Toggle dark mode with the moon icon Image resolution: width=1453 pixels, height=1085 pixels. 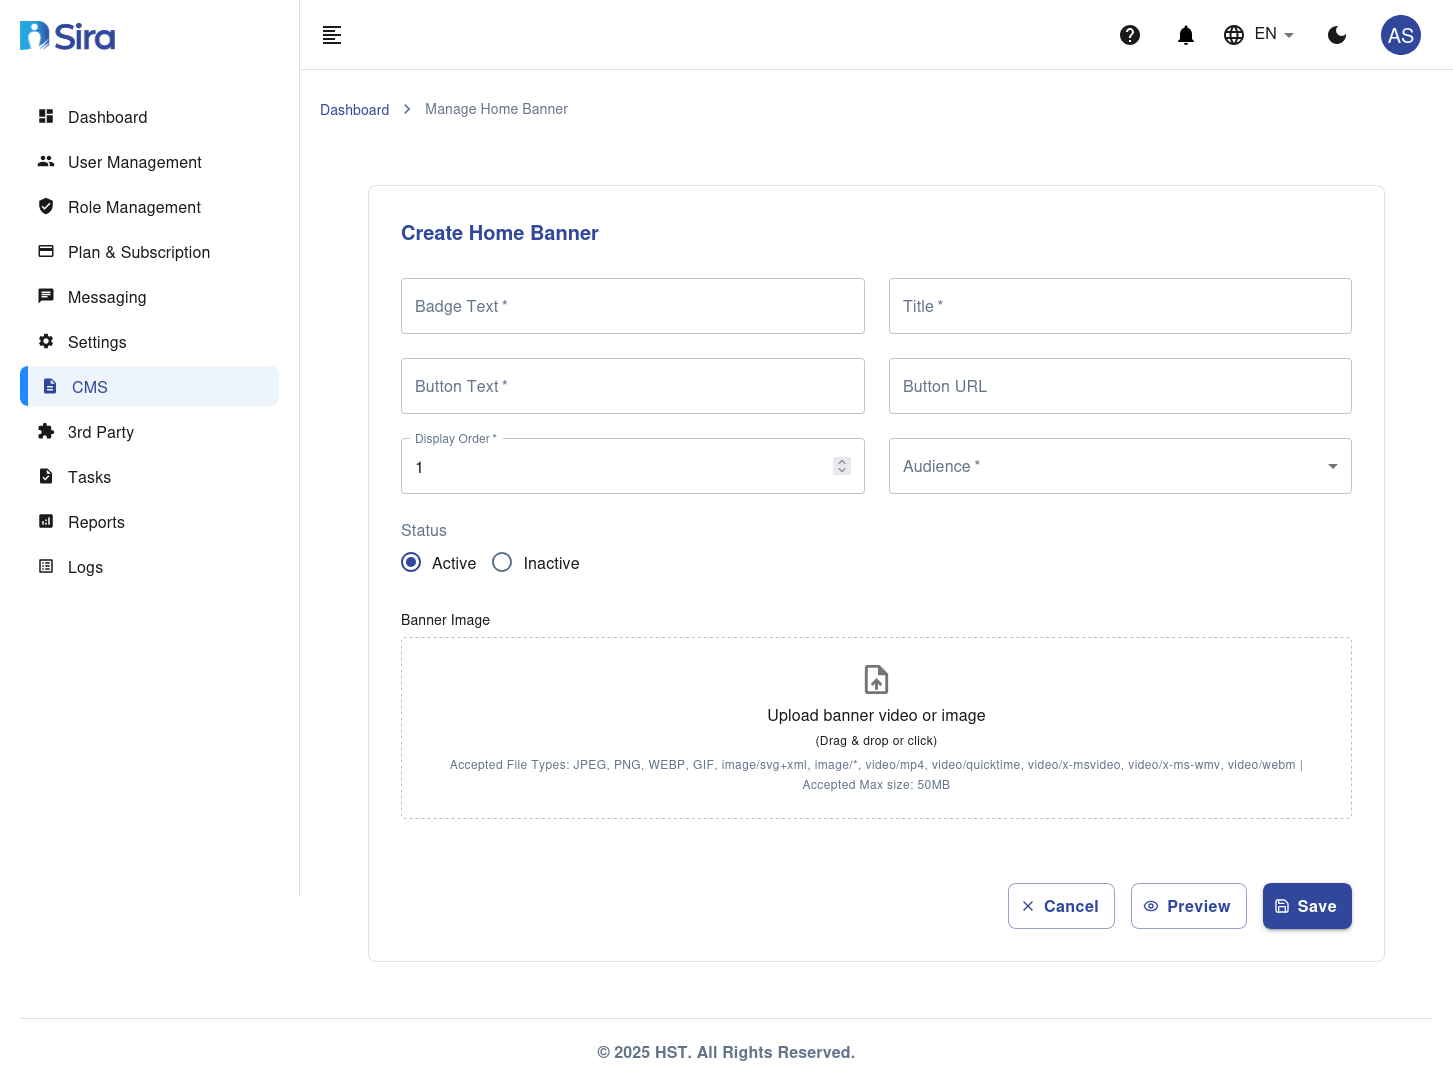(1337, 35)
